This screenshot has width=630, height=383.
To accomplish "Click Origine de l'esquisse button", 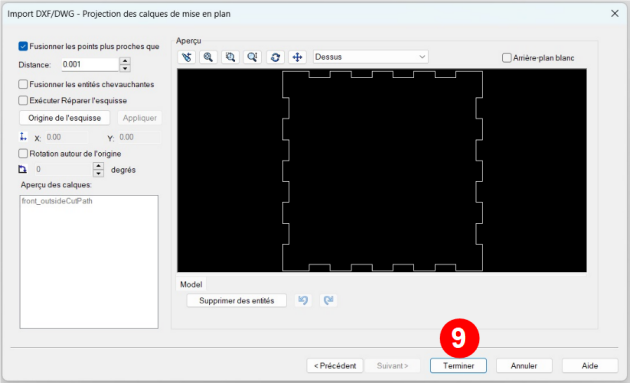I will (x=65, y=118).
